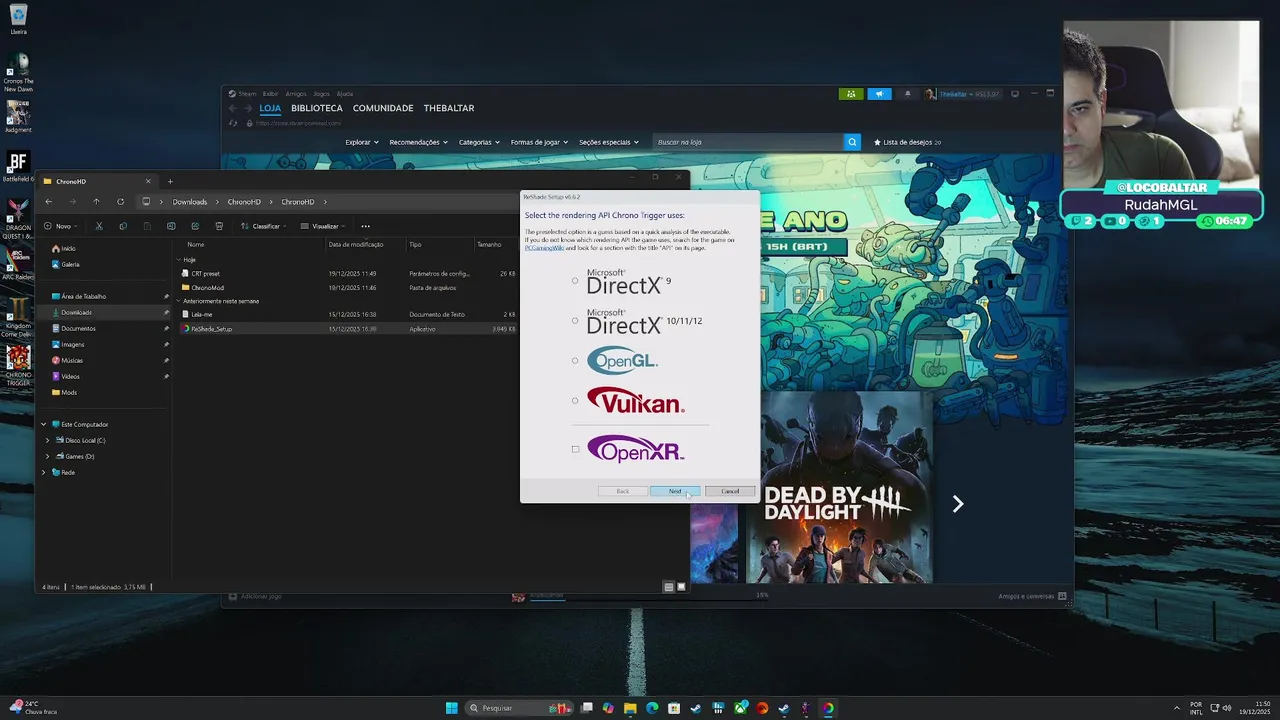1280x720 pixels.
Task: Click Cancel in ReShade Setup
Action: point(730,491)
